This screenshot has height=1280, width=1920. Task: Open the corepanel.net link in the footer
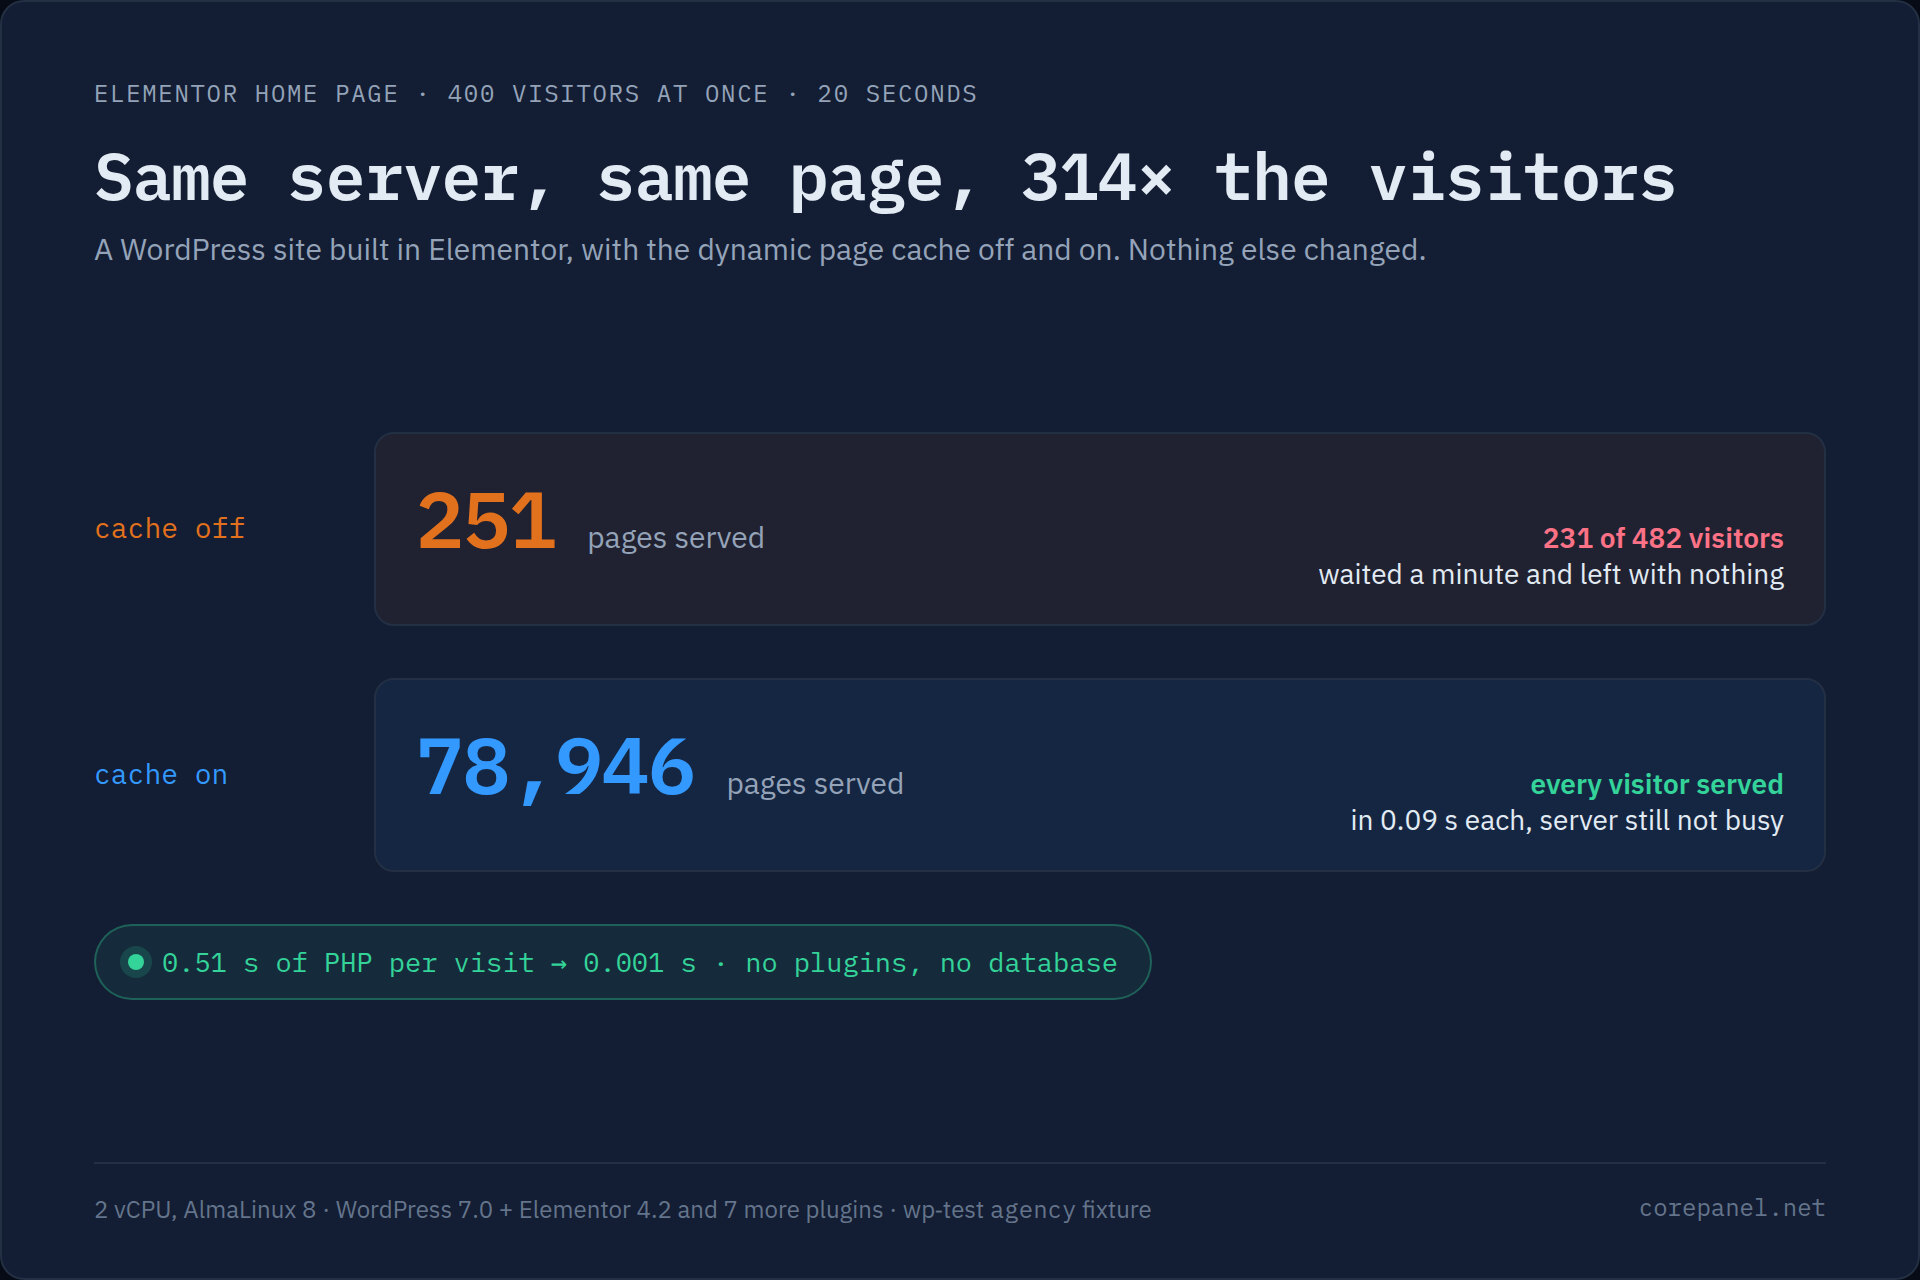[x=1732, y=1208]
